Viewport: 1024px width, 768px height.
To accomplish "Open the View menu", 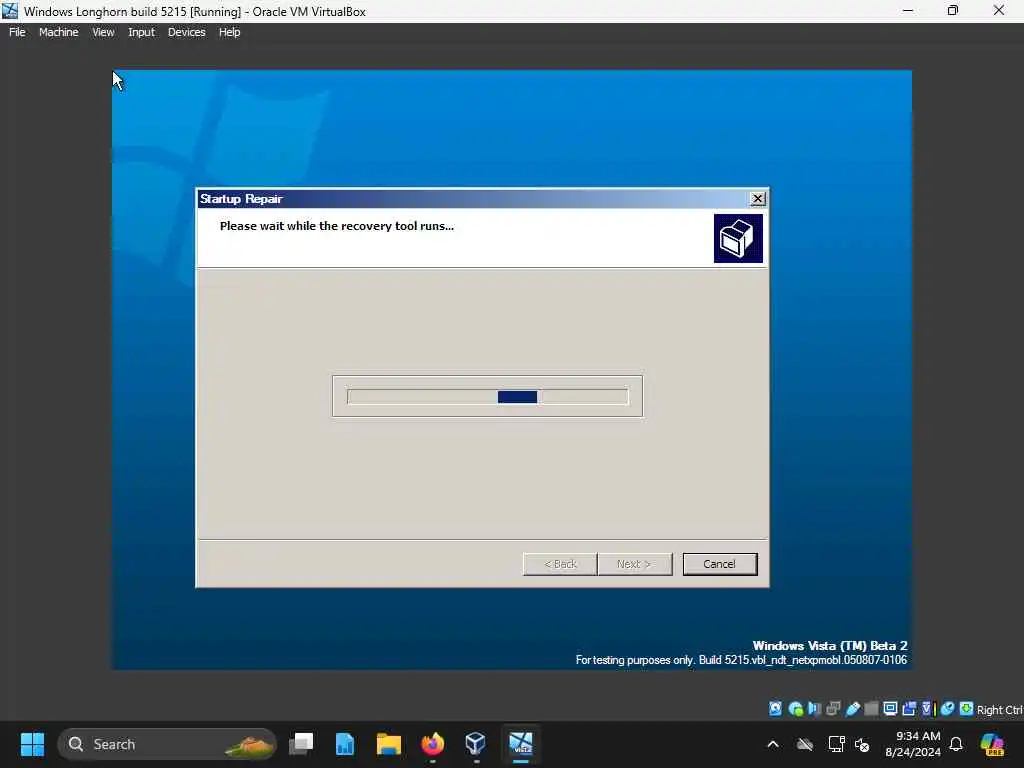I will [x=103, y=32].
